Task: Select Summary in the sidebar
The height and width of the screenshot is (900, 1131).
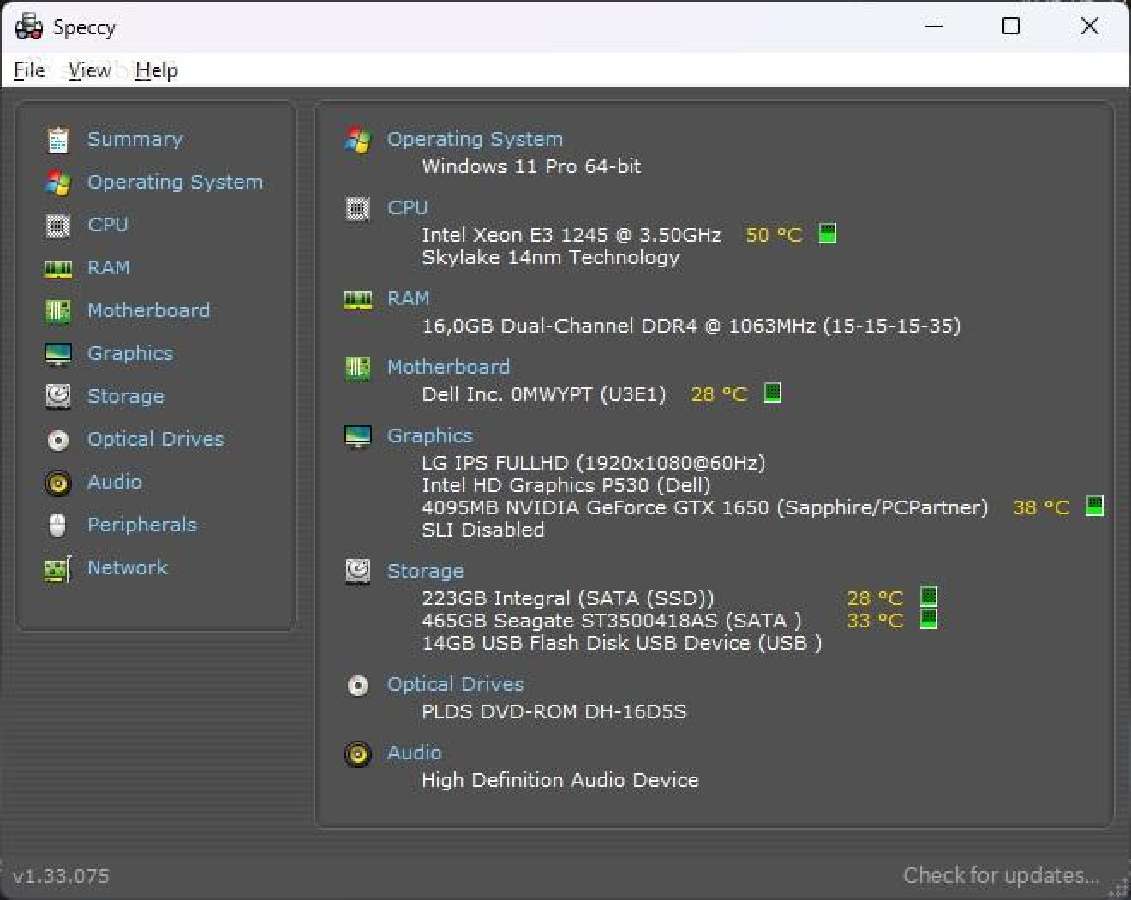Action: (x=135, y=139)
